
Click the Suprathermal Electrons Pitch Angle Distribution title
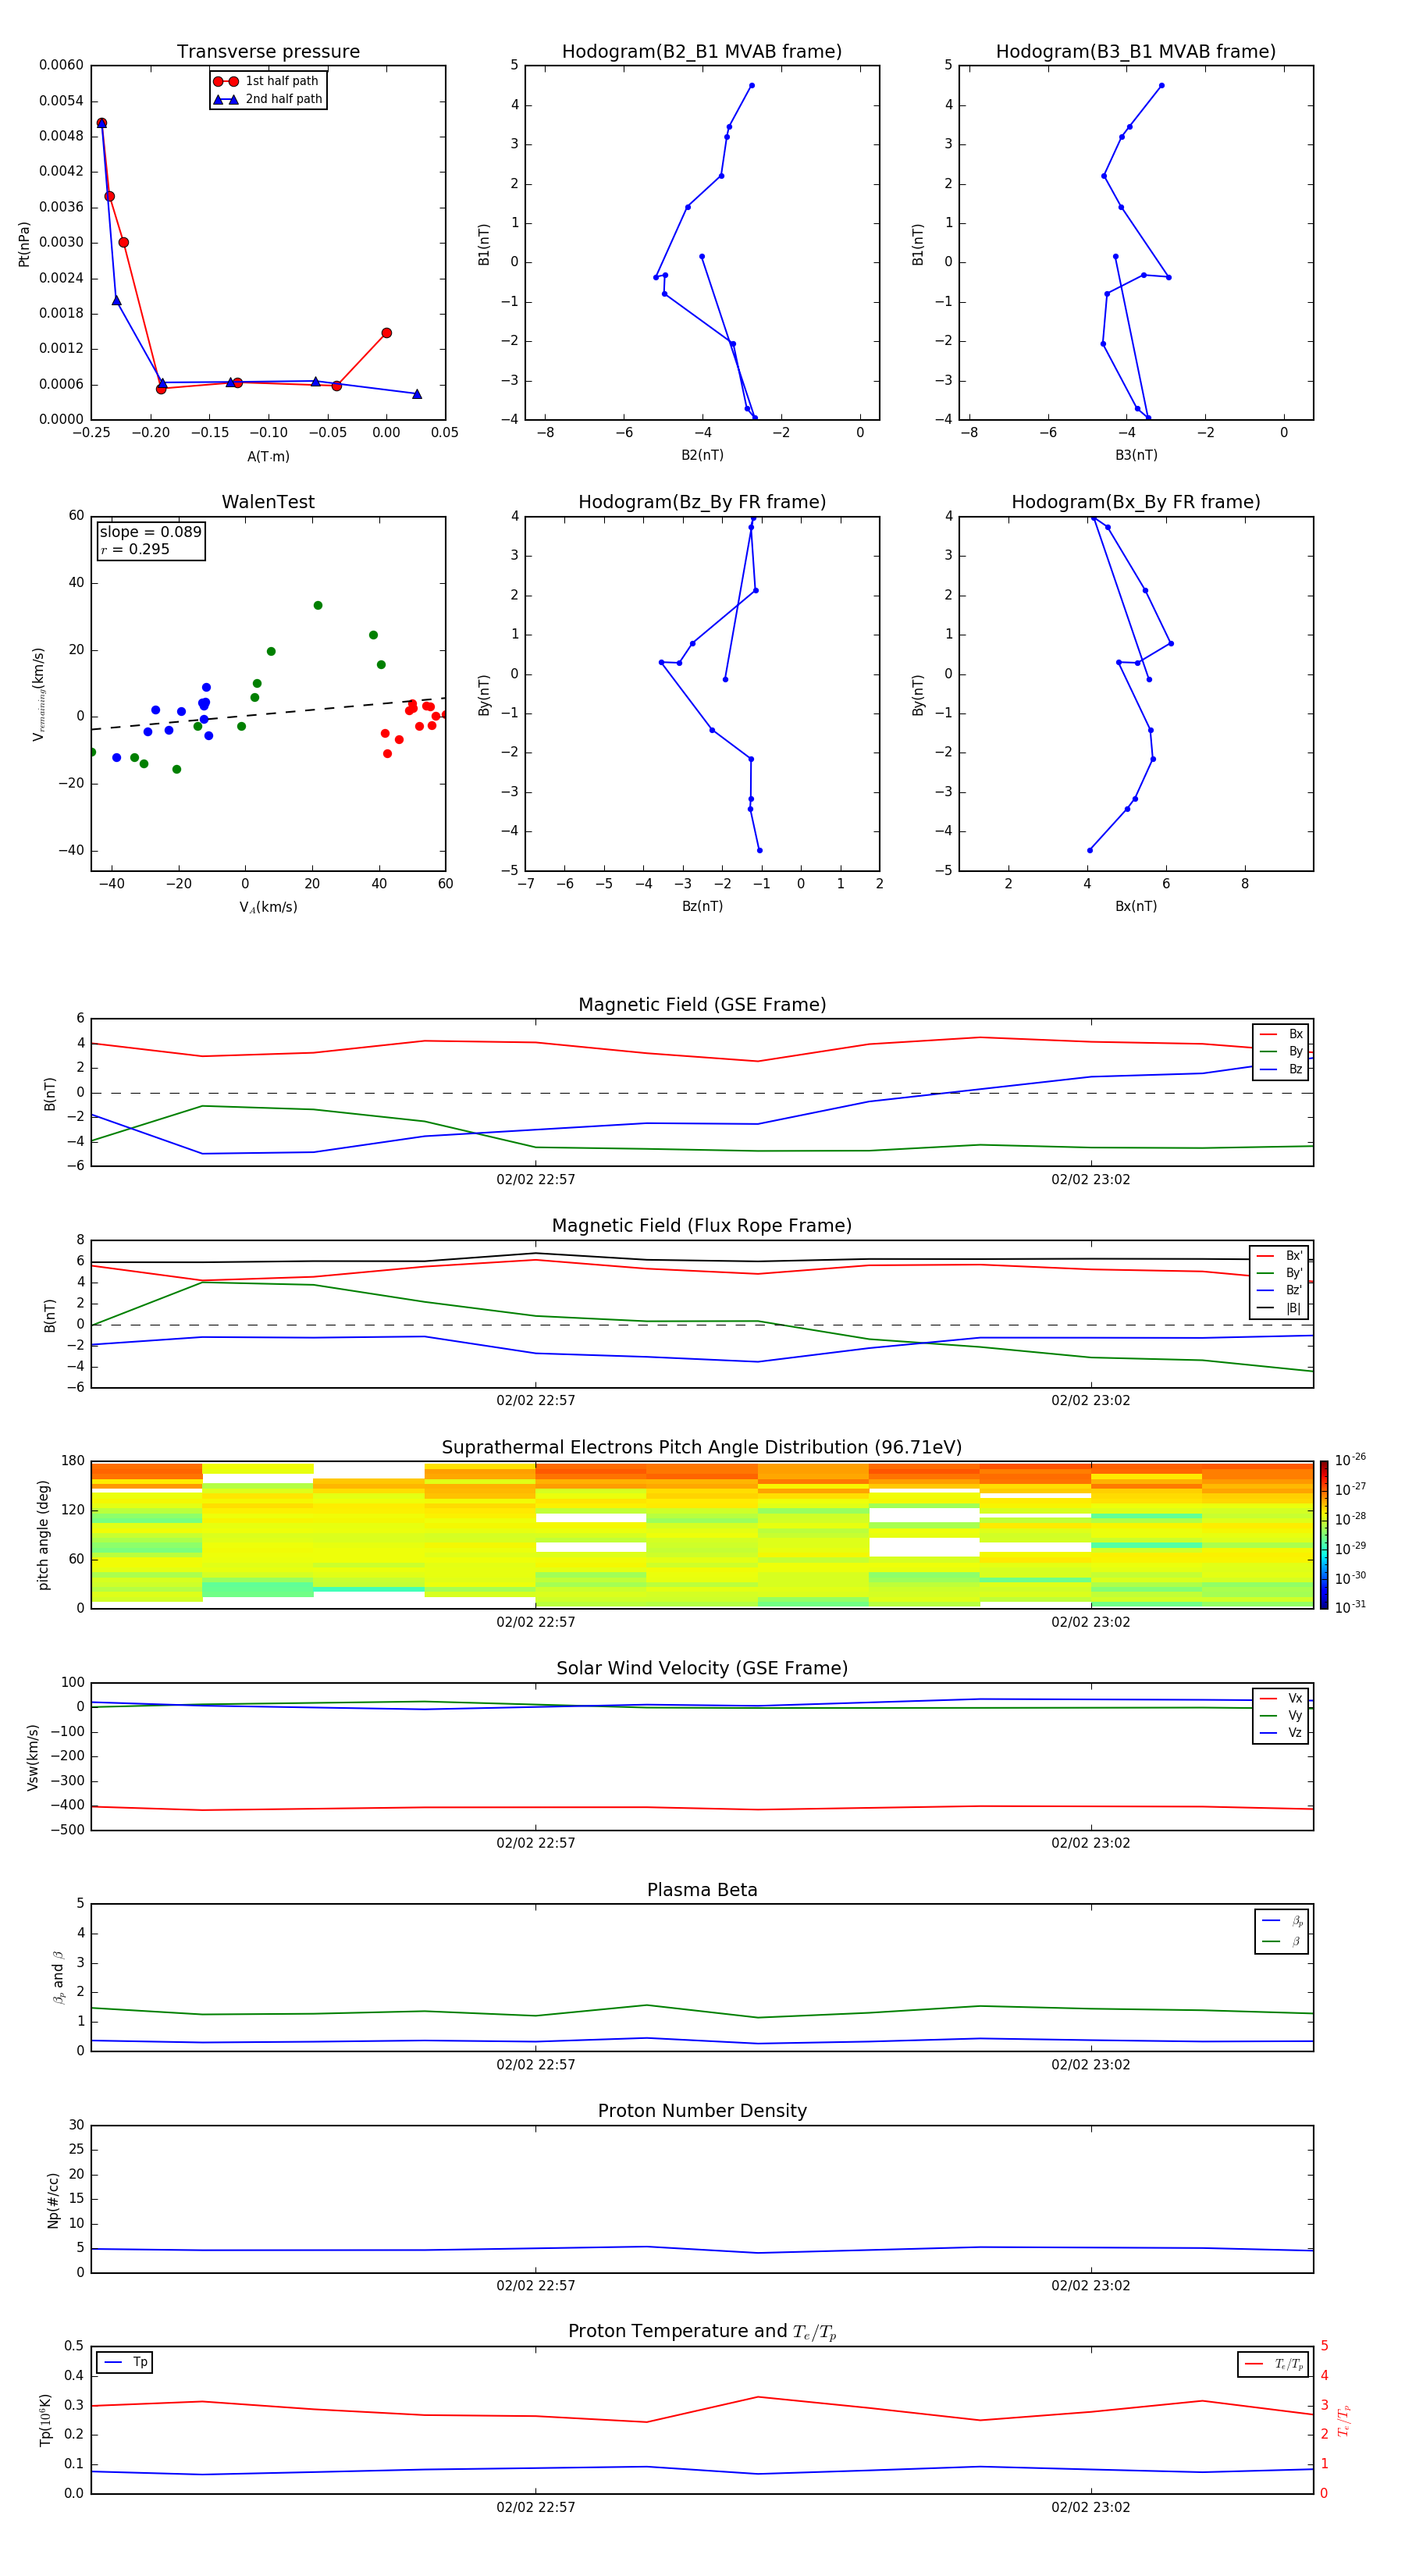(701, 1447)
